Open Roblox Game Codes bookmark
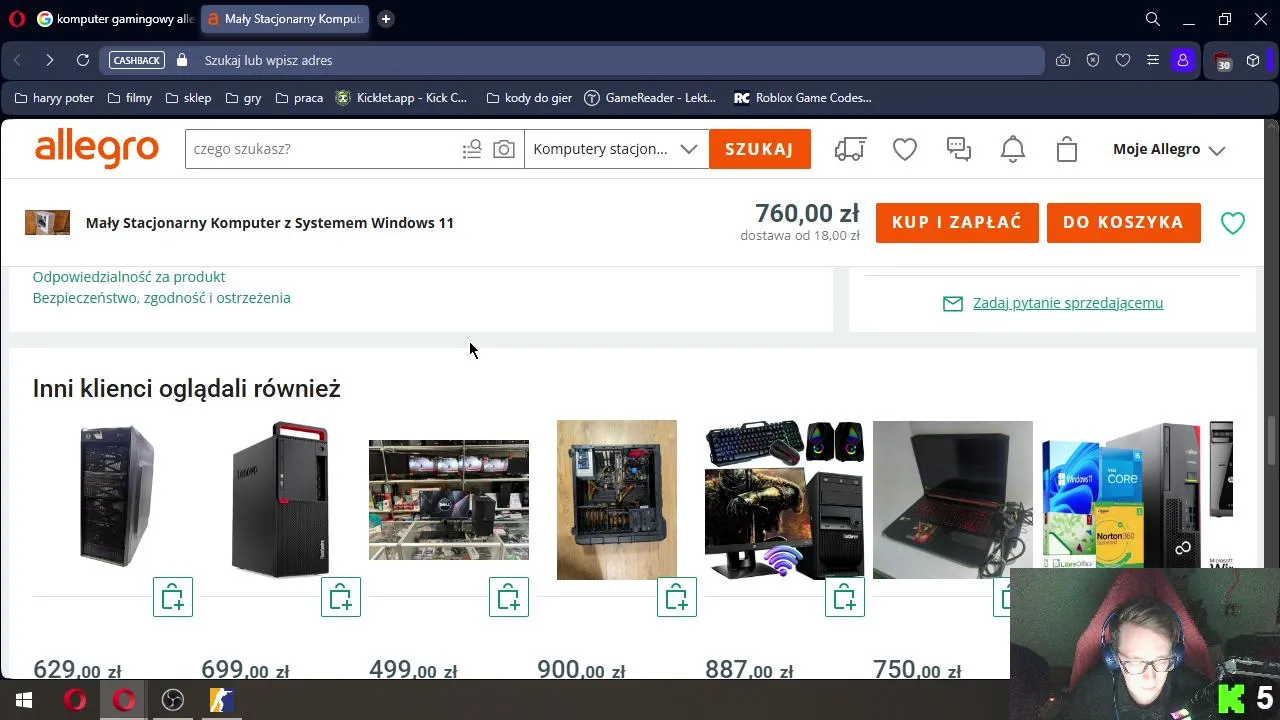 (x=802, y=98)
